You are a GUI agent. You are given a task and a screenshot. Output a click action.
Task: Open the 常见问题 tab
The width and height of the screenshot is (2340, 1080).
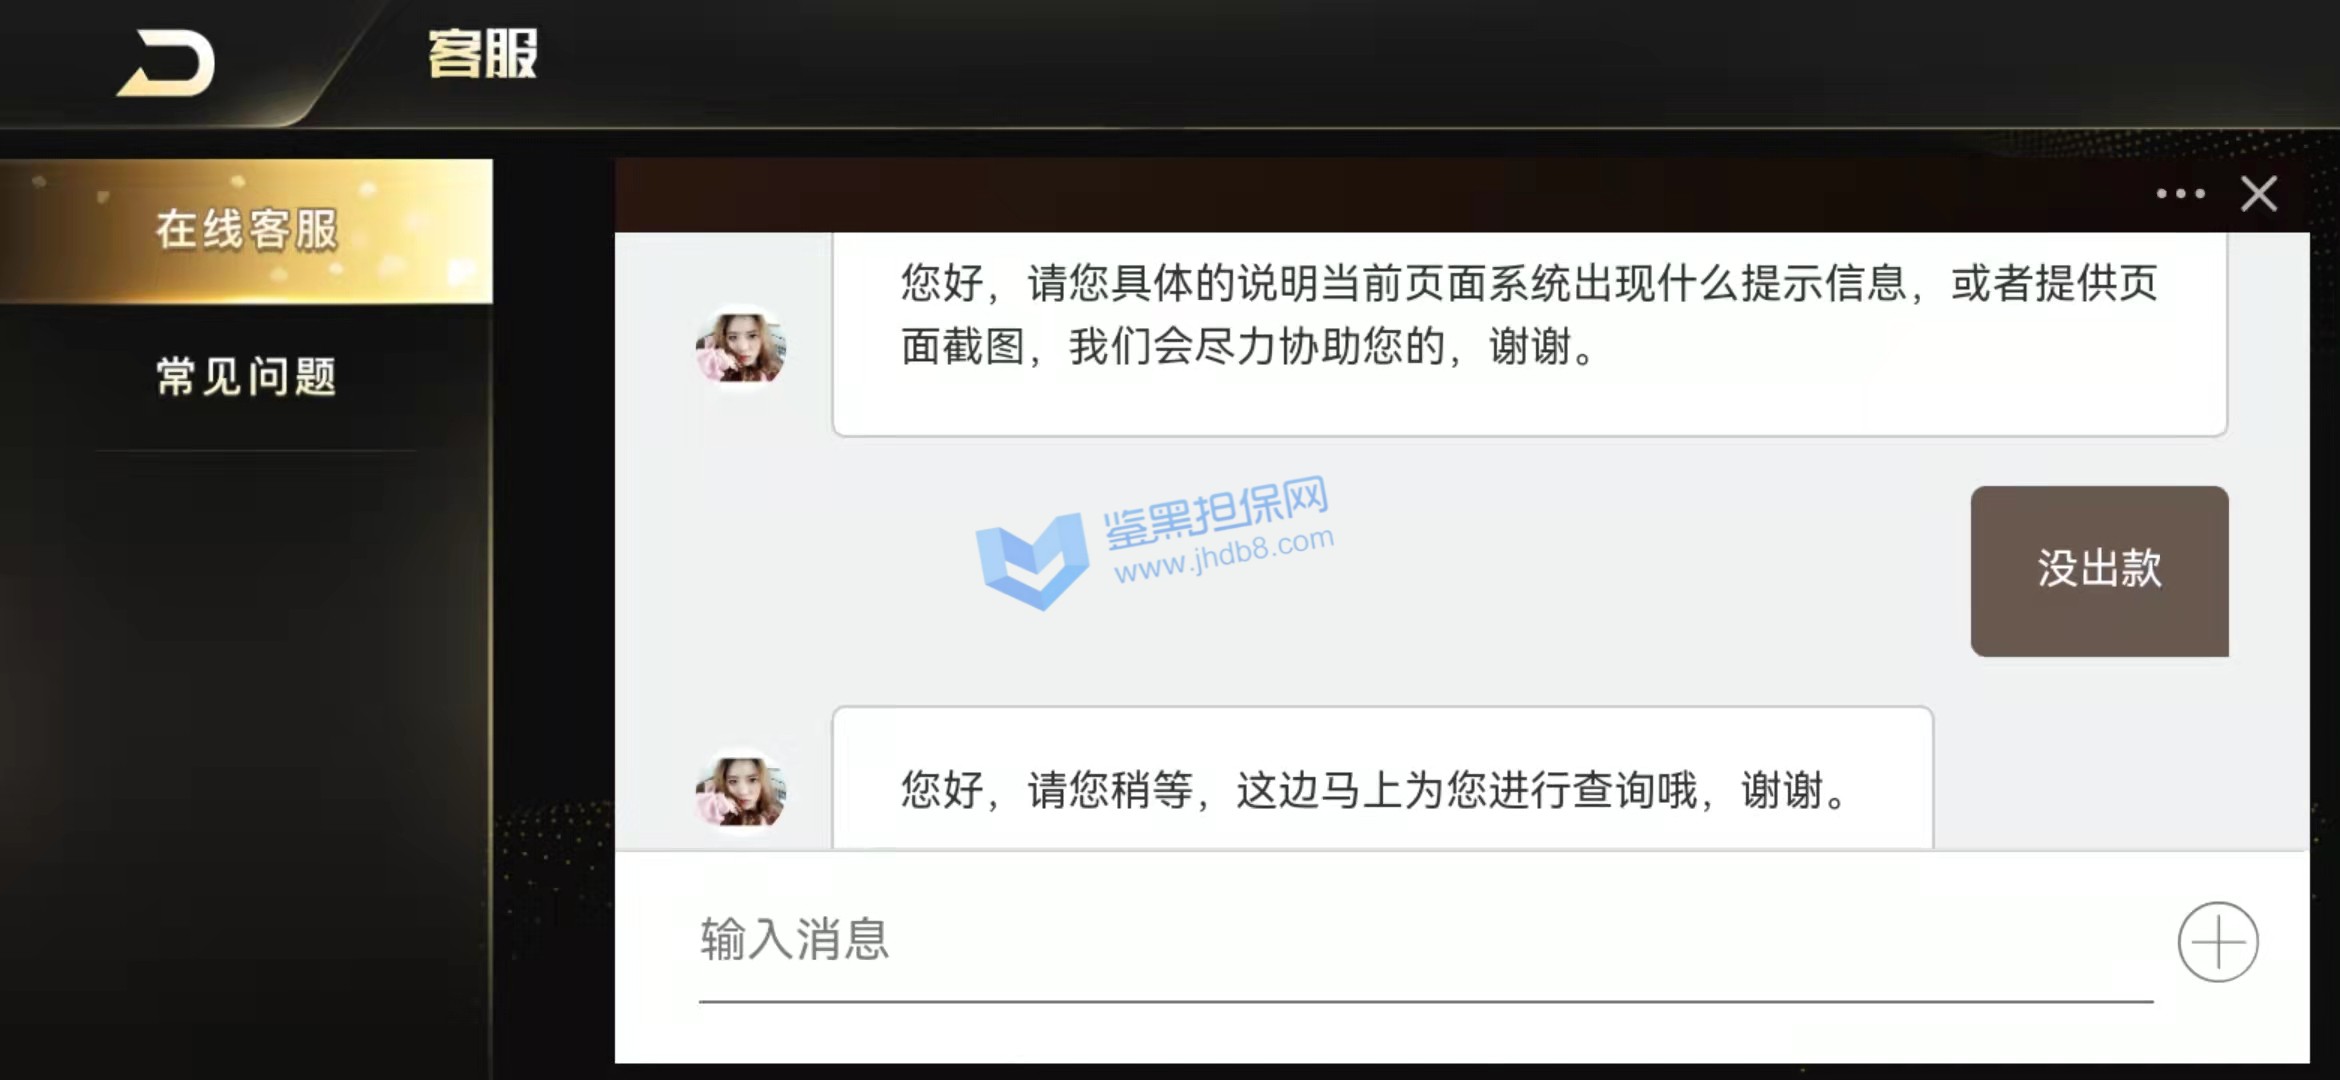pyautogui.click(x=246, y=377)
